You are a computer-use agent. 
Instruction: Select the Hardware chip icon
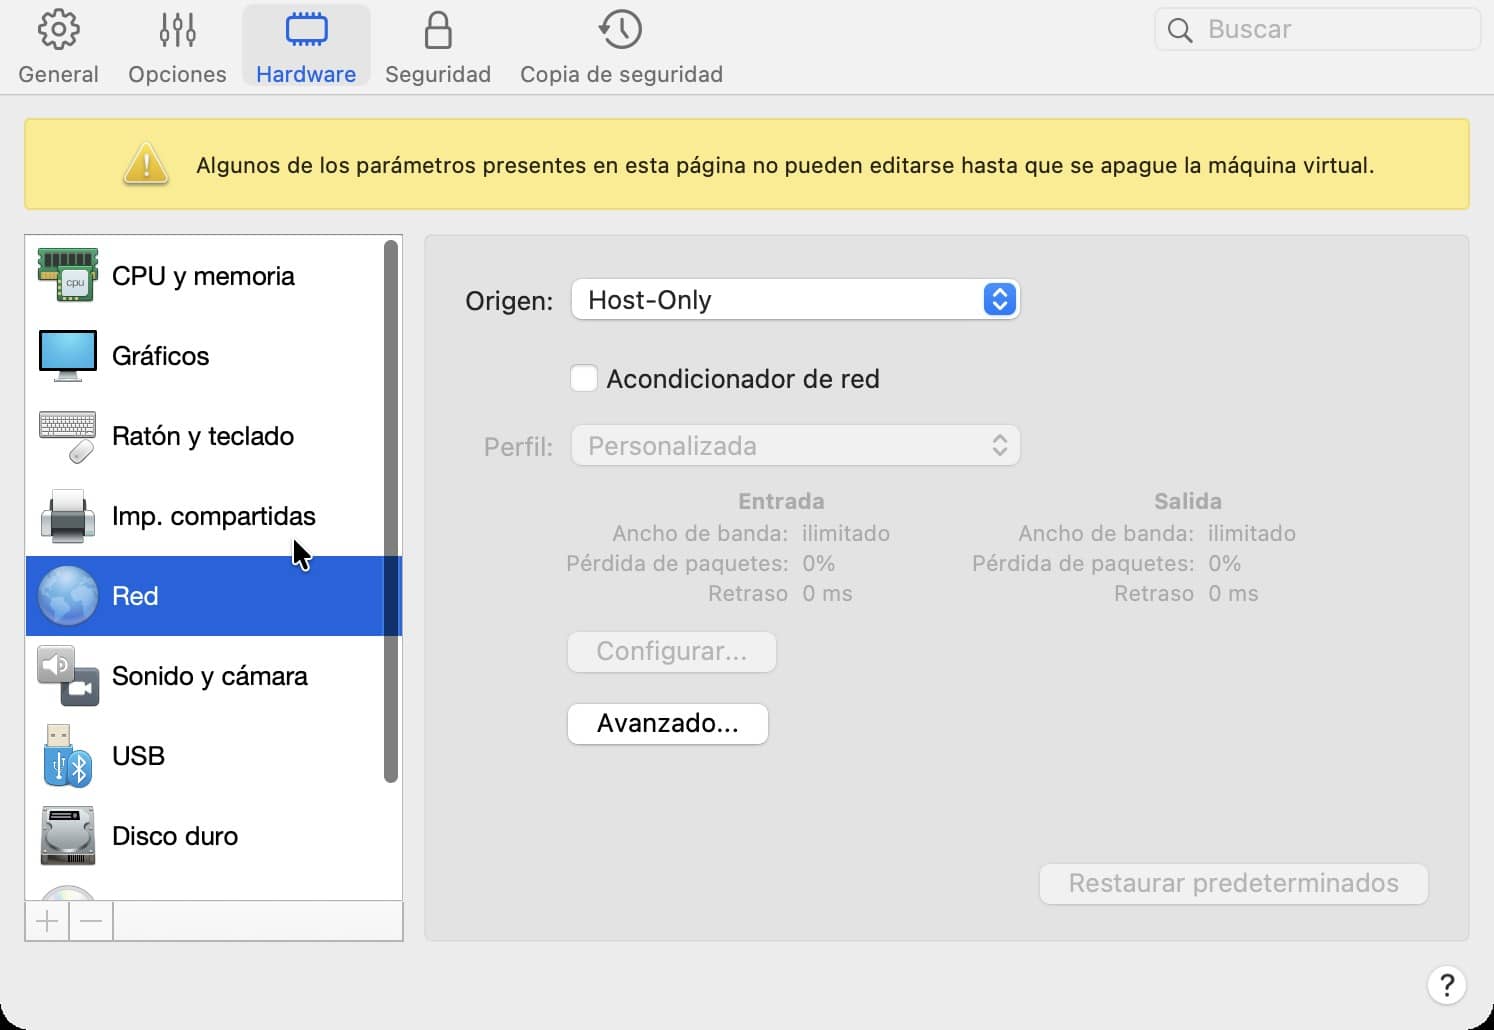click(306, 30)
